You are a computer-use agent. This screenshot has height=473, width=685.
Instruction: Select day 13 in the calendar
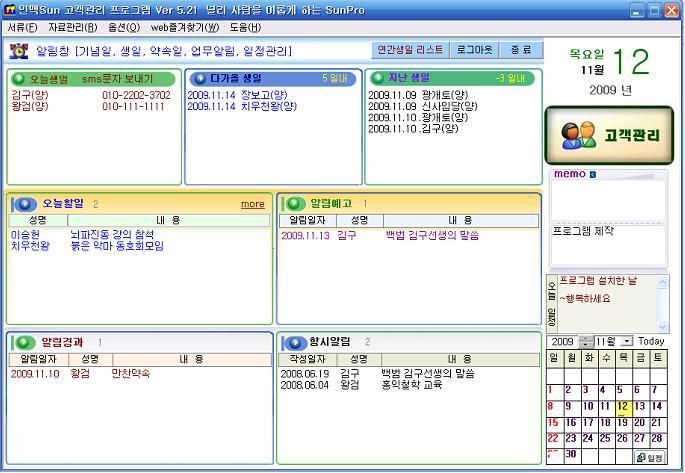click(x=640, y=407)
